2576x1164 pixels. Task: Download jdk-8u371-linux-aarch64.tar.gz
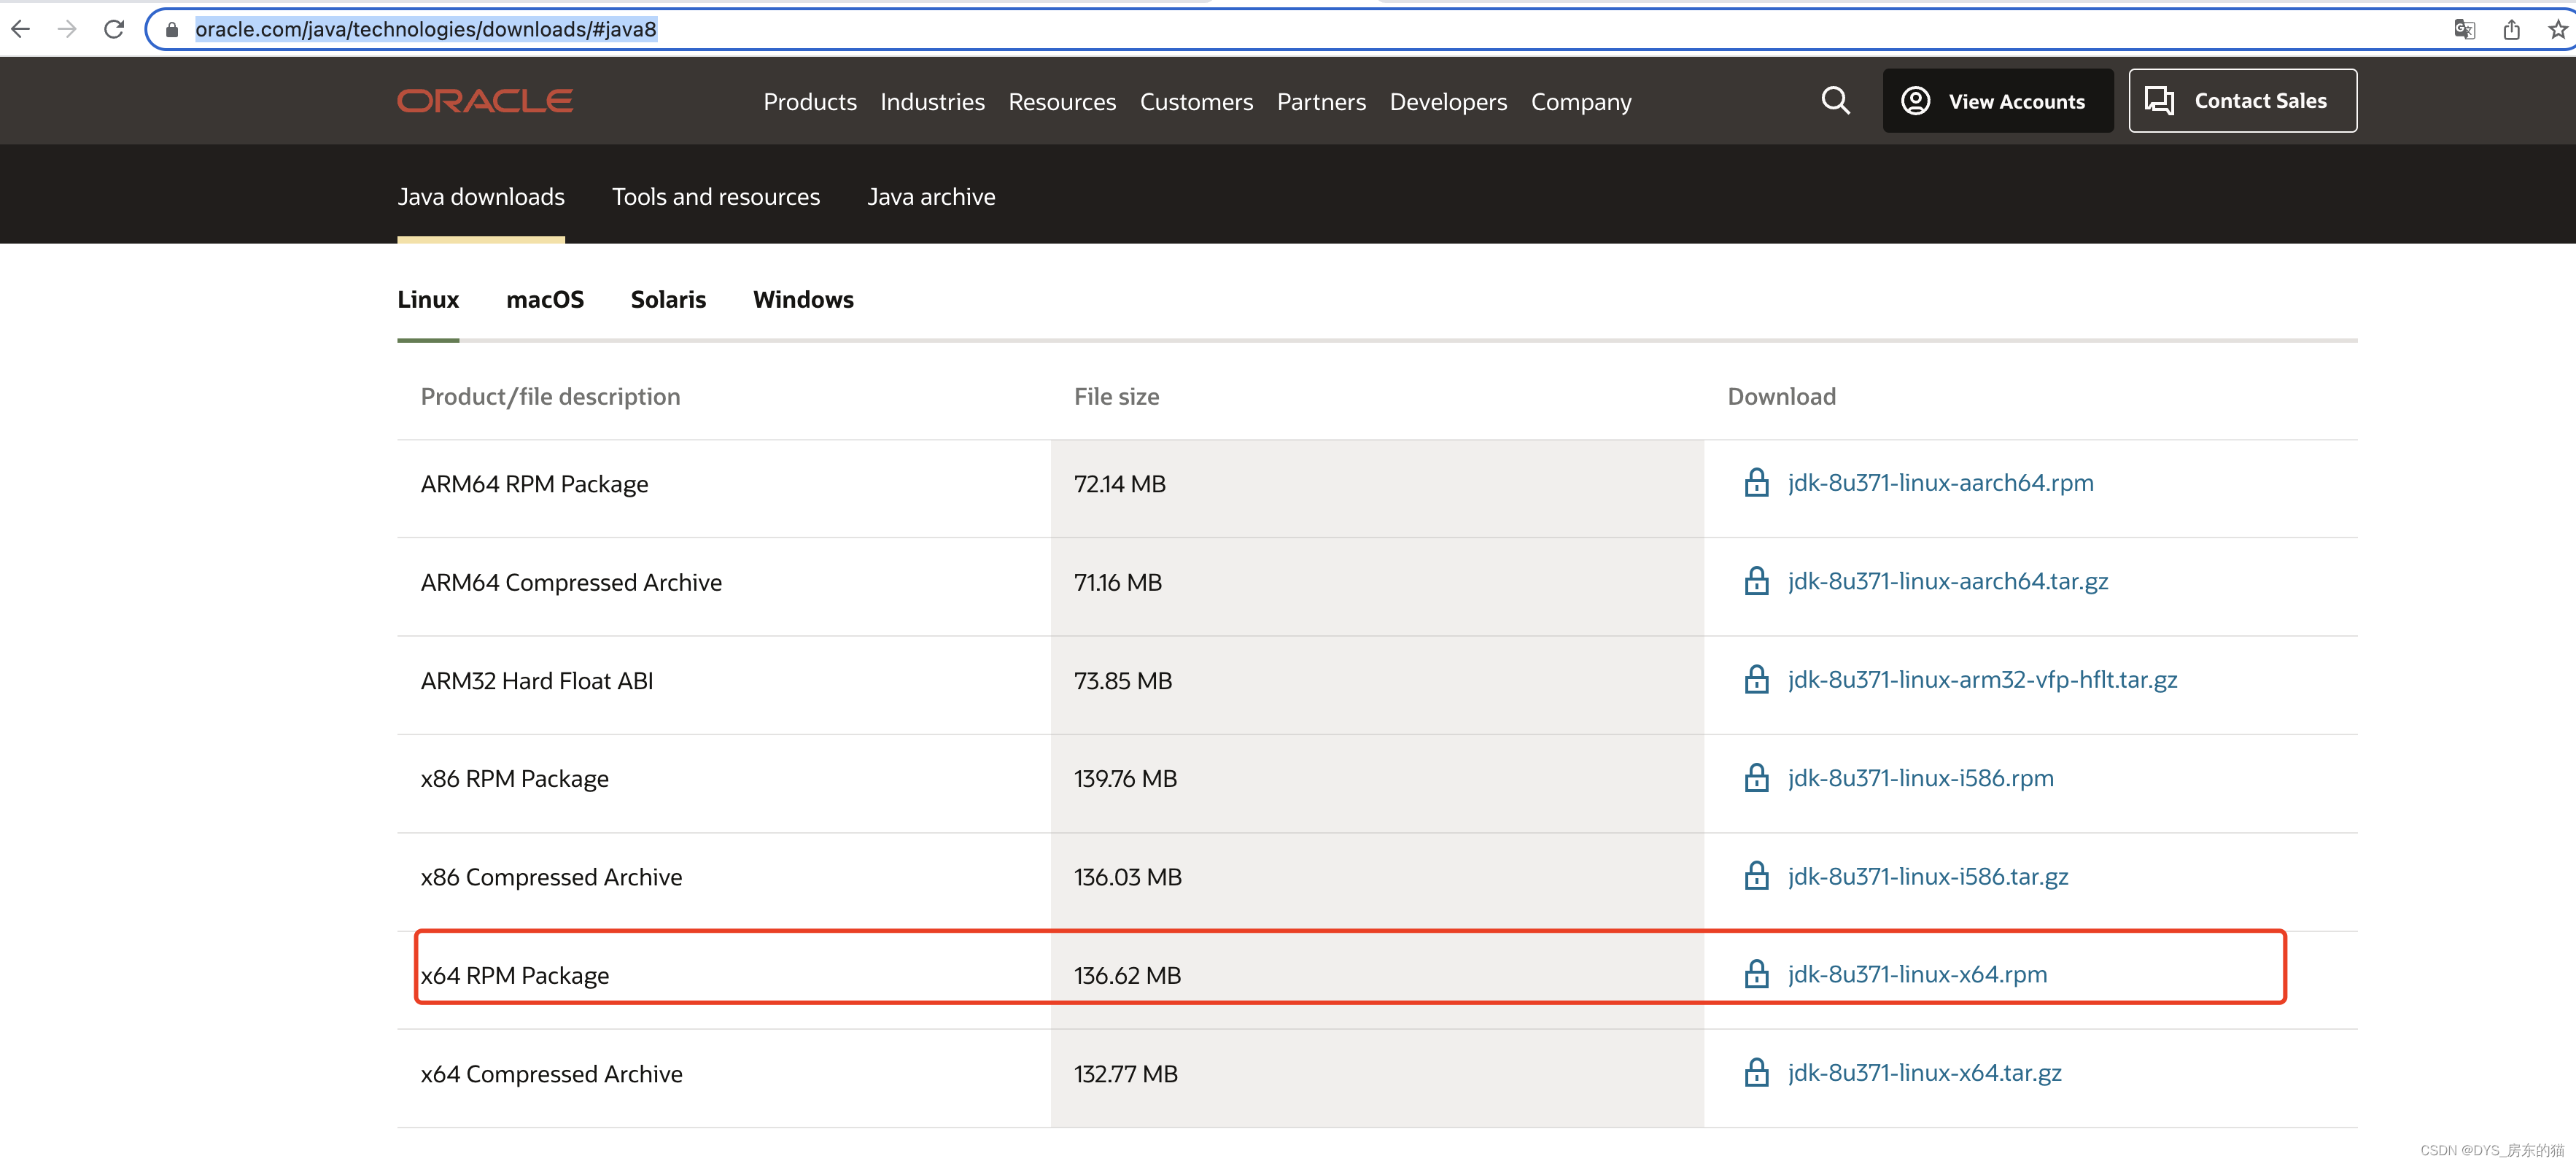pyautogui.click(x=1948, y=581)
